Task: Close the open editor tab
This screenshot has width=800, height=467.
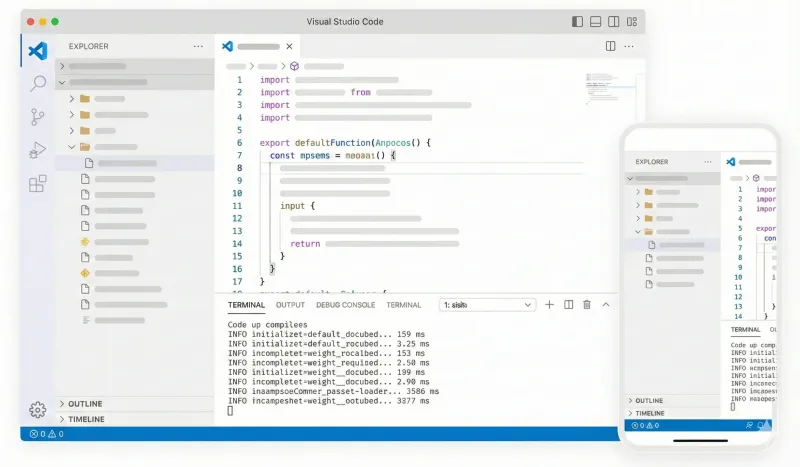Action: pyautogui.click(x=289, y=46)
